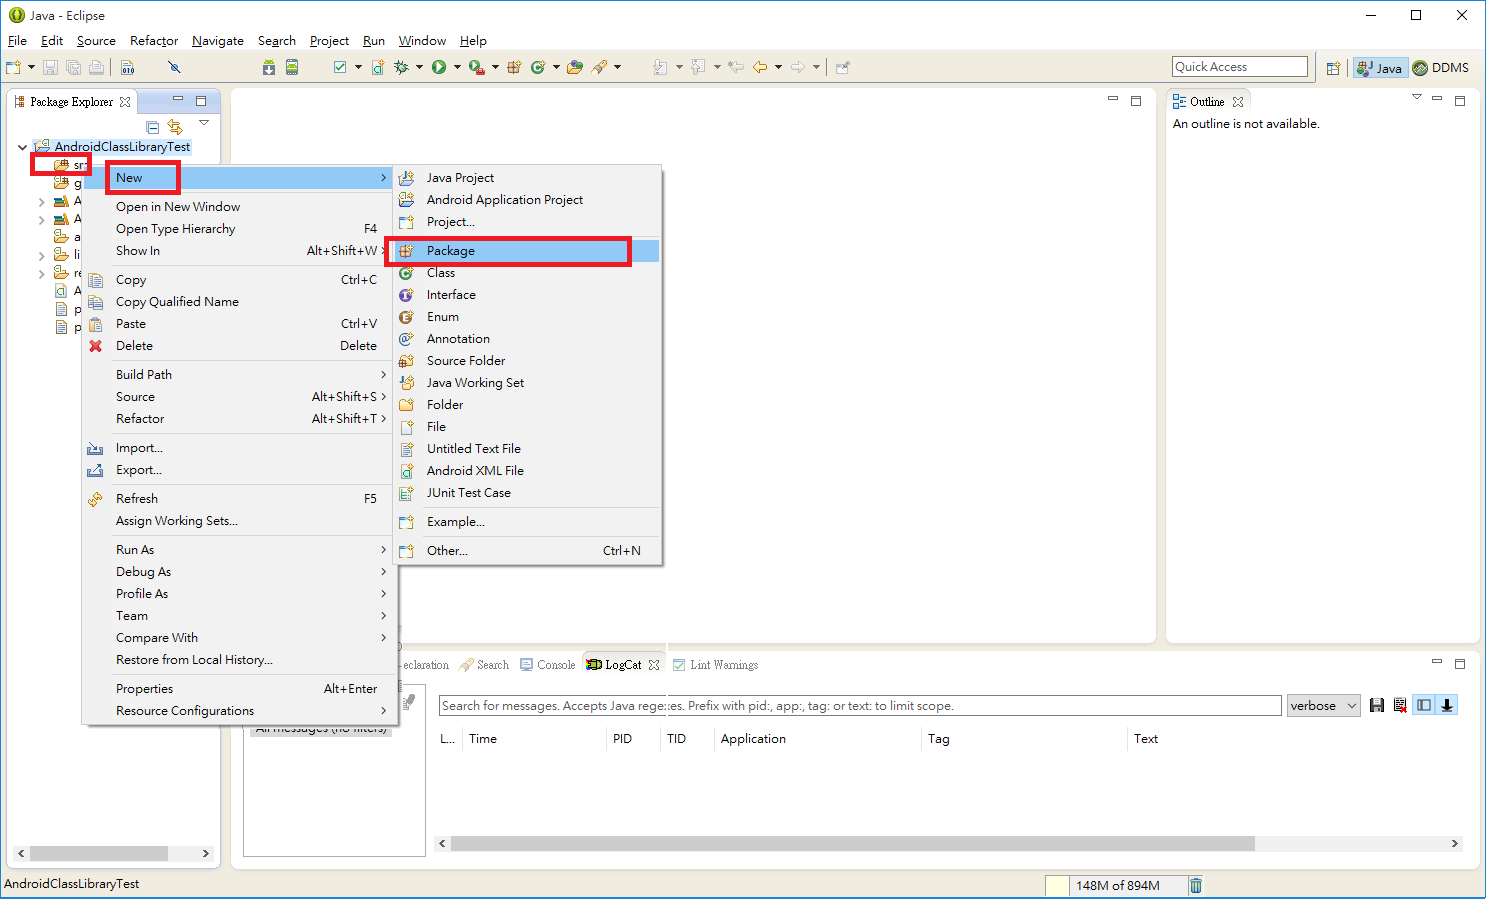Open dropdown arrow next to Run icon
This screenshot has height=899, width=1486.
(x=457, y=67)
